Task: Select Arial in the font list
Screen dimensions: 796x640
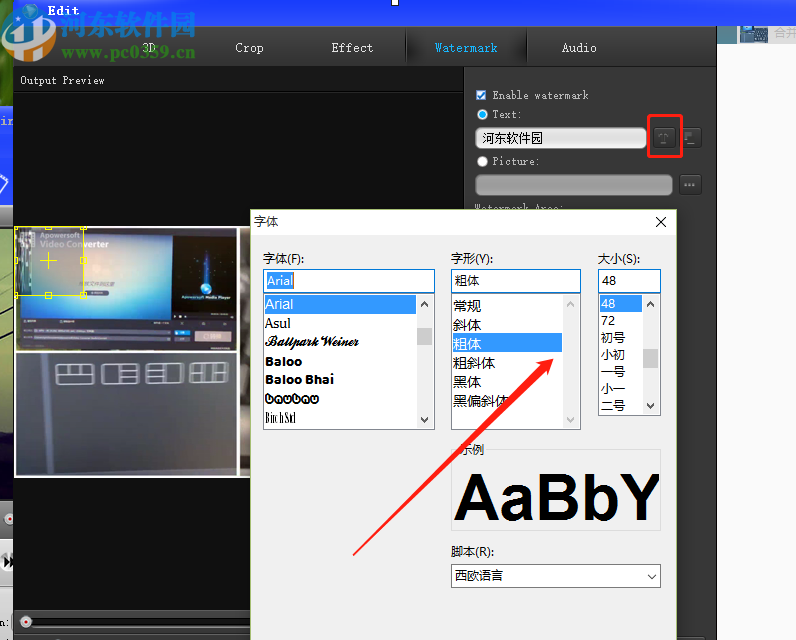Action: pos(340,304)
